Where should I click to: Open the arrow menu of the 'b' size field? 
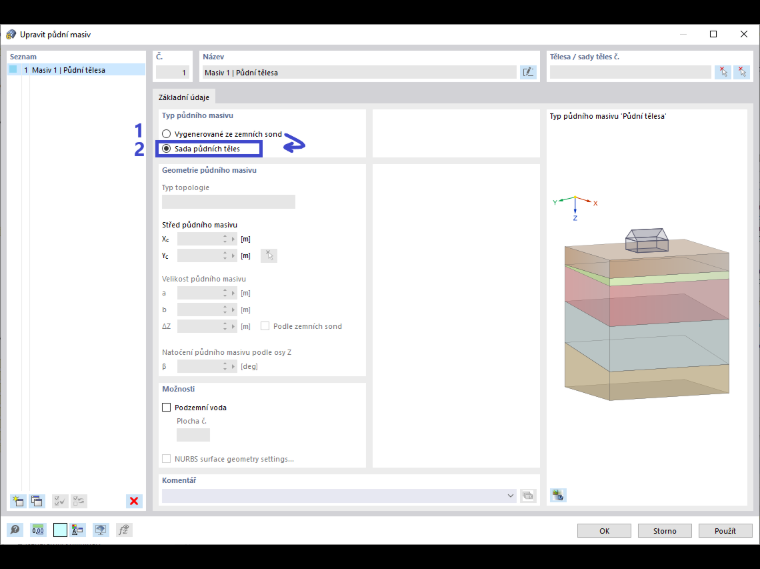[x=233, y=310]
